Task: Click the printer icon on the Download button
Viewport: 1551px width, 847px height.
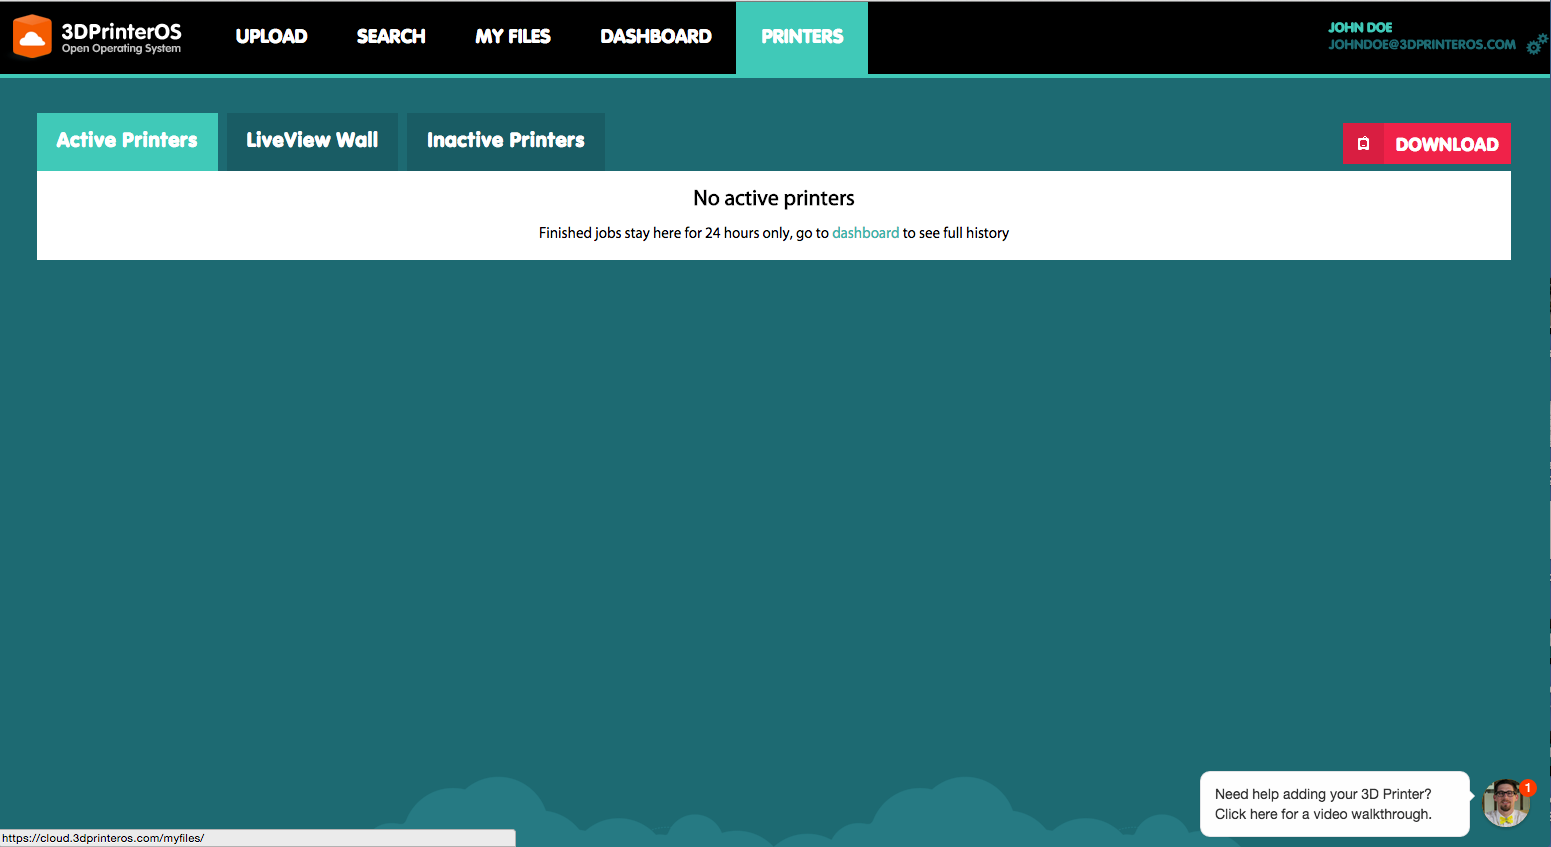Action: coord(1363,144)
